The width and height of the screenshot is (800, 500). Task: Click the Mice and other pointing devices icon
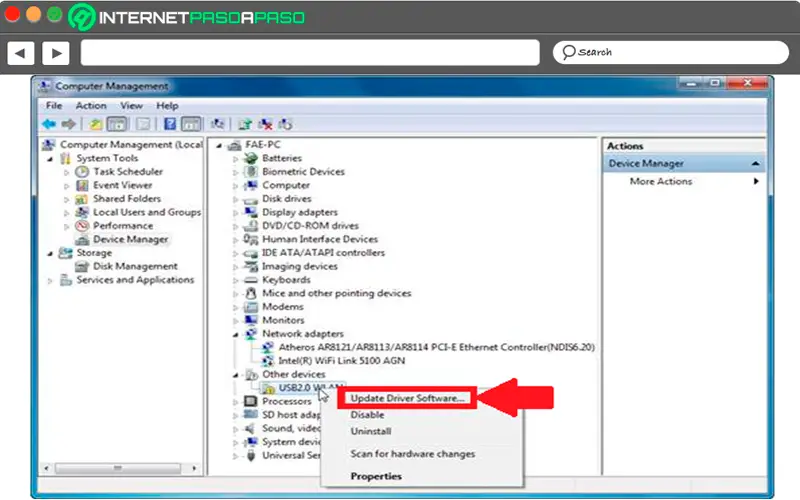(x=251, y=293)
